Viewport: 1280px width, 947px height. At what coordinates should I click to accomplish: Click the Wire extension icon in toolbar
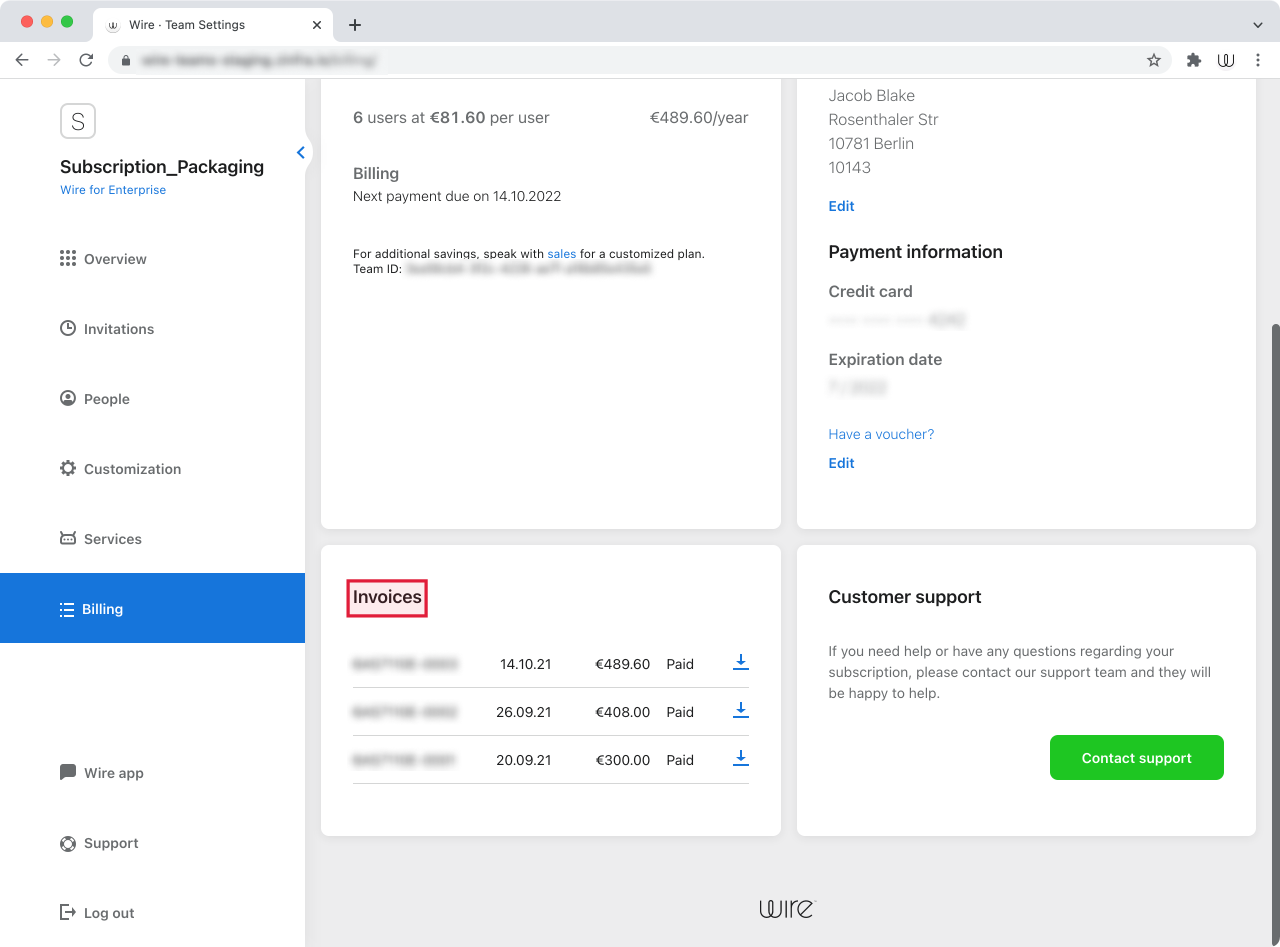[1226, 60]
